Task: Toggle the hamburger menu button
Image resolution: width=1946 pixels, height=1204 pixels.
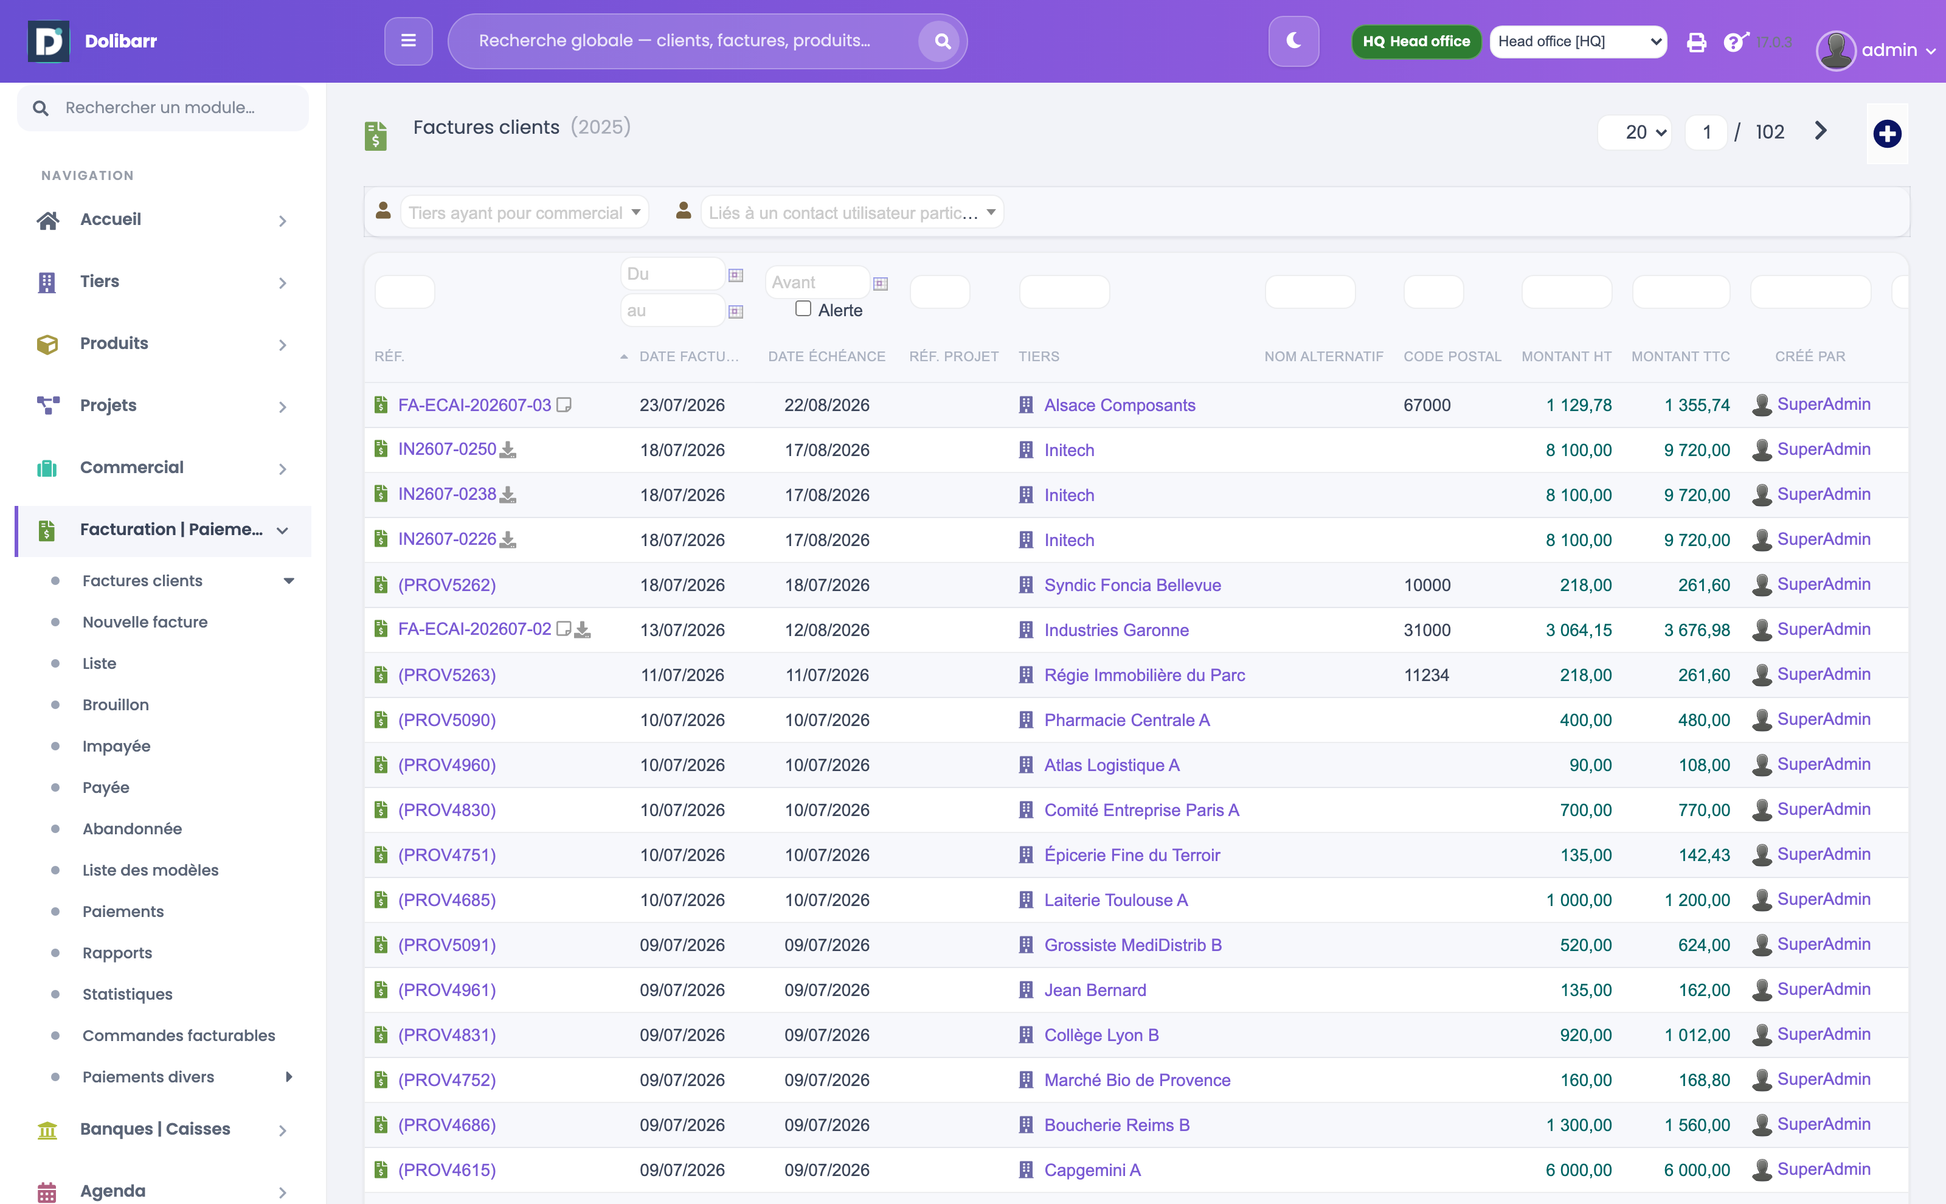Action: (x=408, y=41)
